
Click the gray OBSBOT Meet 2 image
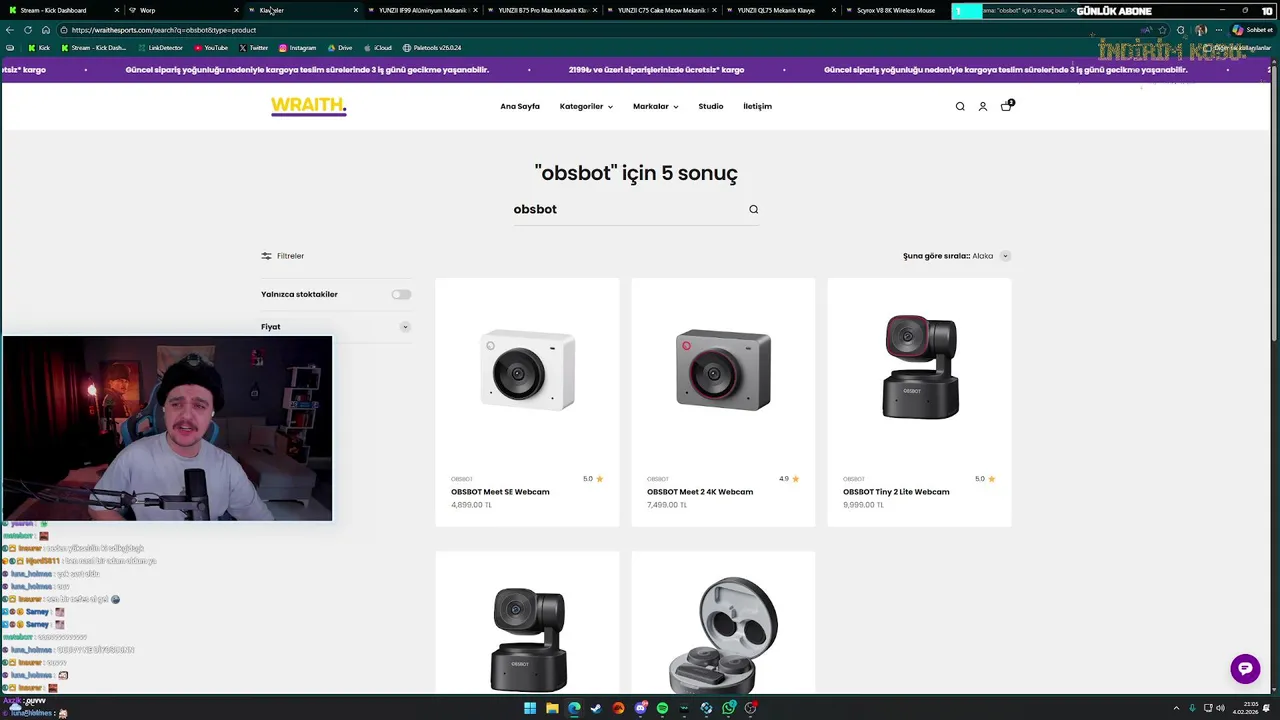click(x=723, y=370)
